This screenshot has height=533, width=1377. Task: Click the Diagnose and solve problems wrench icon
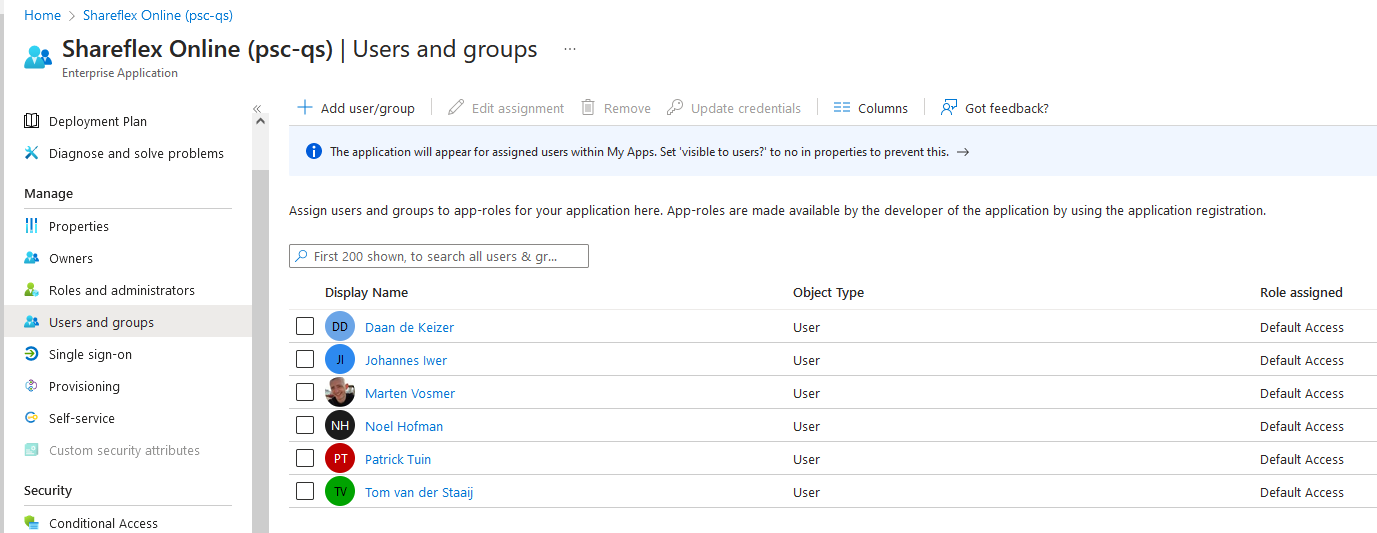tap(32, 153)
